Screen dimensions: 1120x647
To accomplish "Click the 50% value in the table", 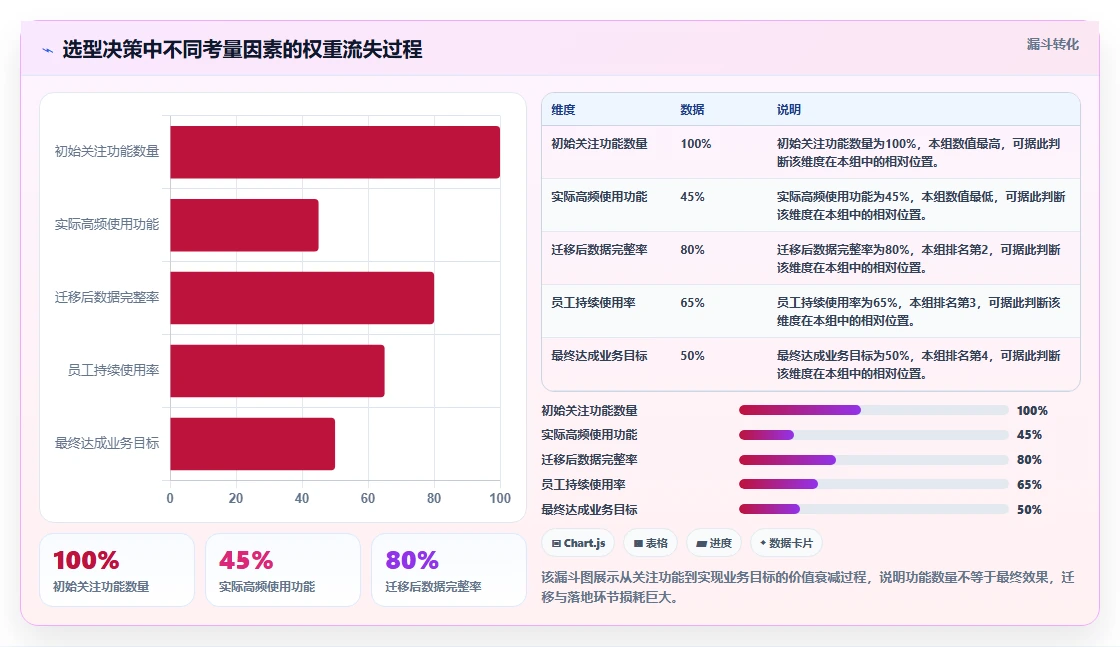I will [x=692, y=356].
